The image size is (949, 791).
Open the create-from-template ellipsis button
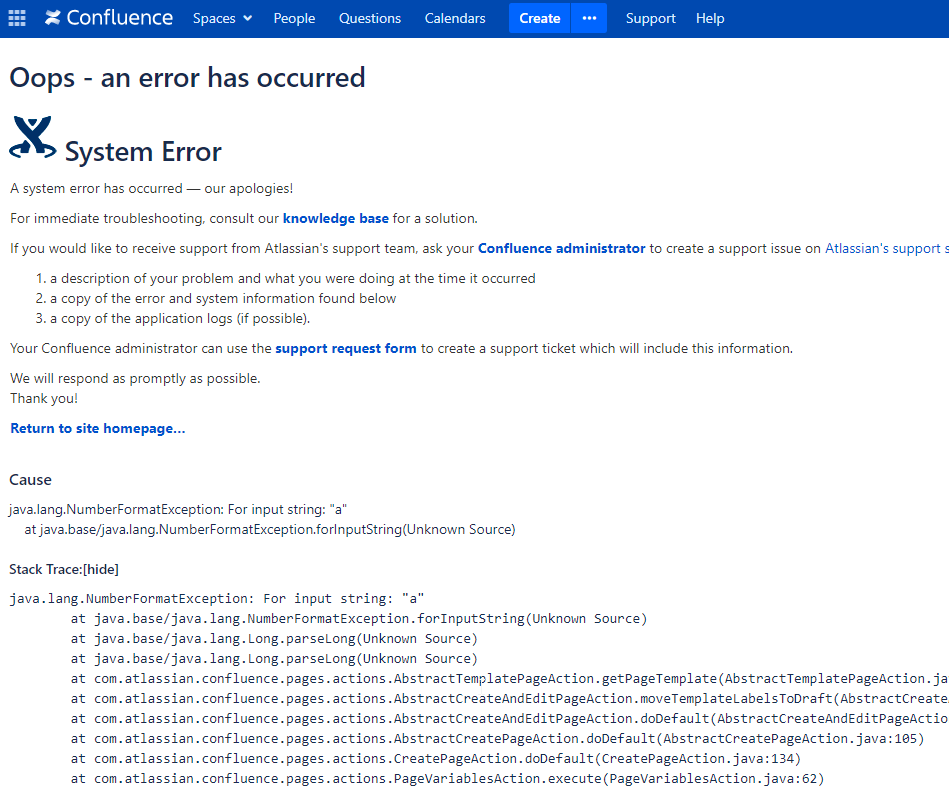tap(589, 18)
